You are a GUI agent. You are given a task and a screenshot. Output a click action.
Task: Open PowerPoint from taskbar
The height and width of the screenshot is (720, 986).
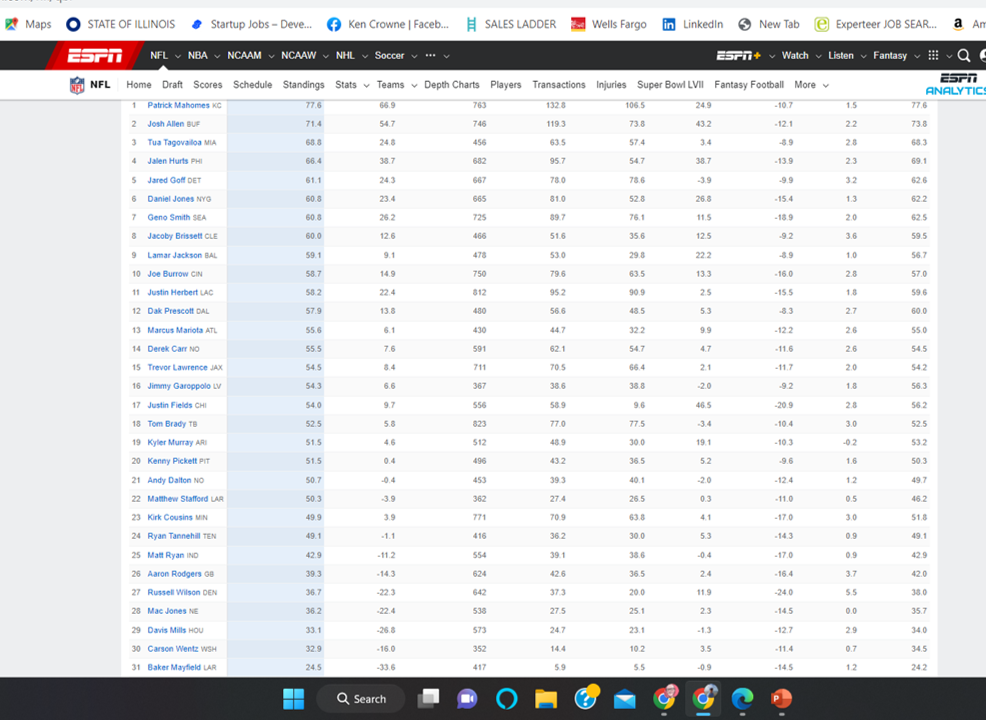click(781, 699)
